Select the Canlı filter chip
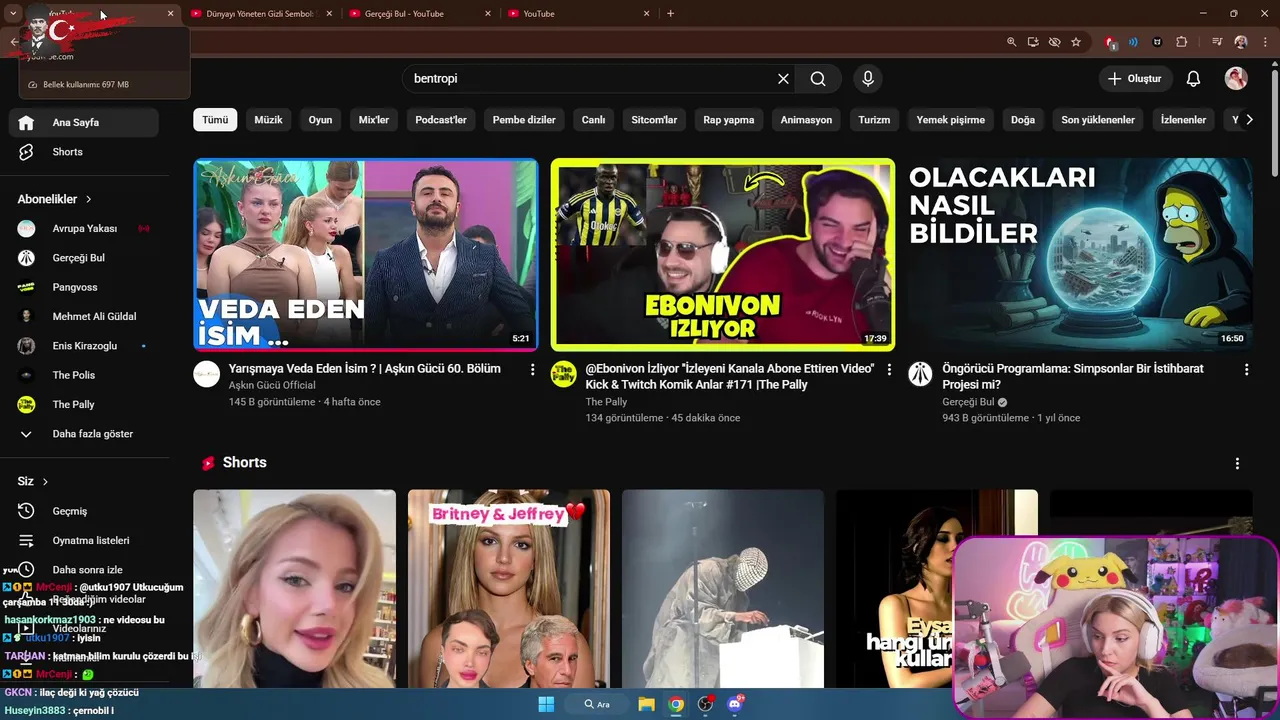 (x=594, y=120)
